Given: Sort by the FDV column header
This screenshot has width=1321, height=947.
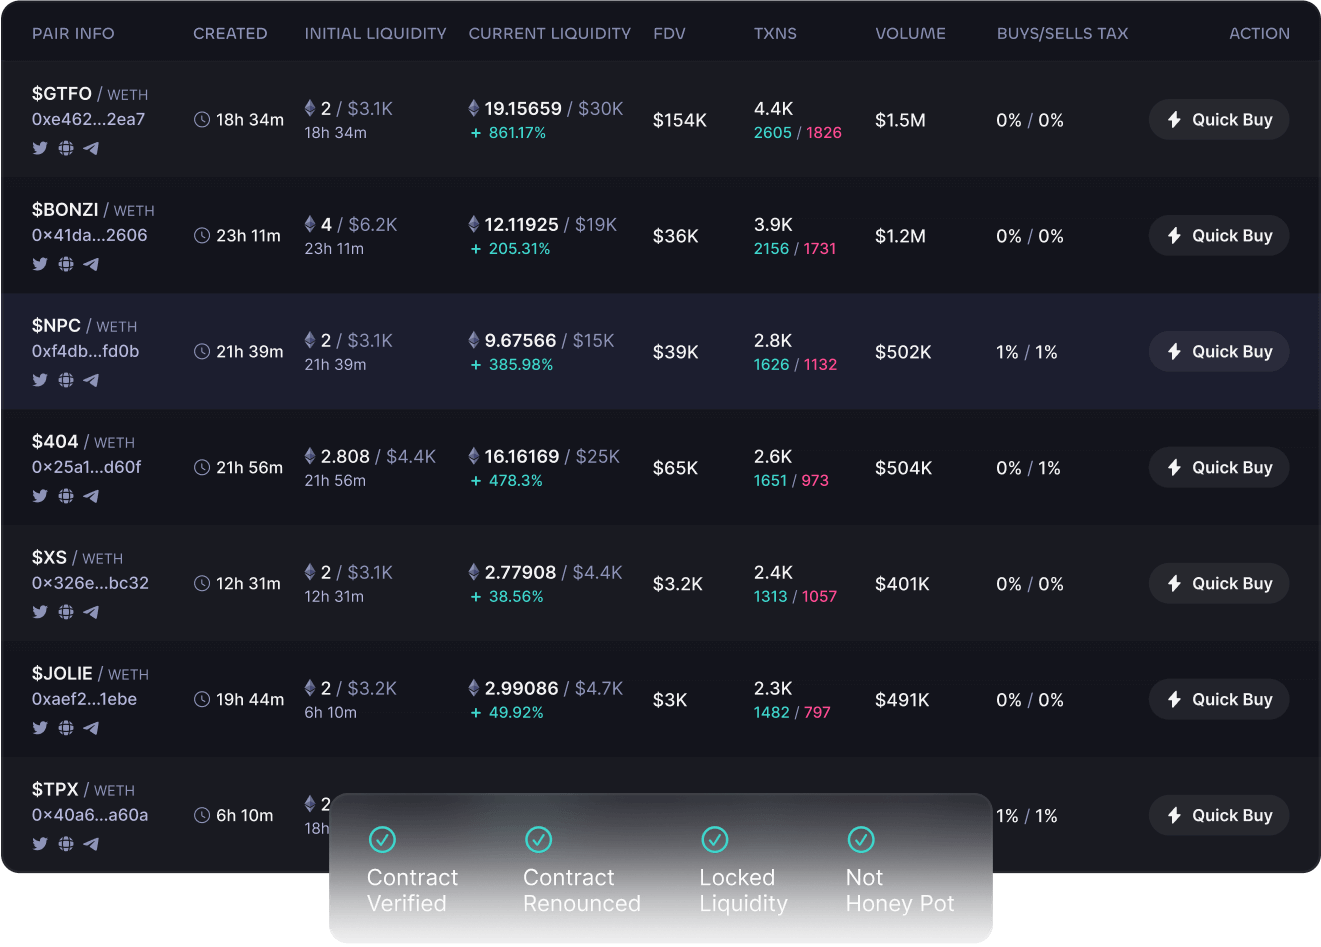Looking at the screenshot, I should tap(669, 33).
